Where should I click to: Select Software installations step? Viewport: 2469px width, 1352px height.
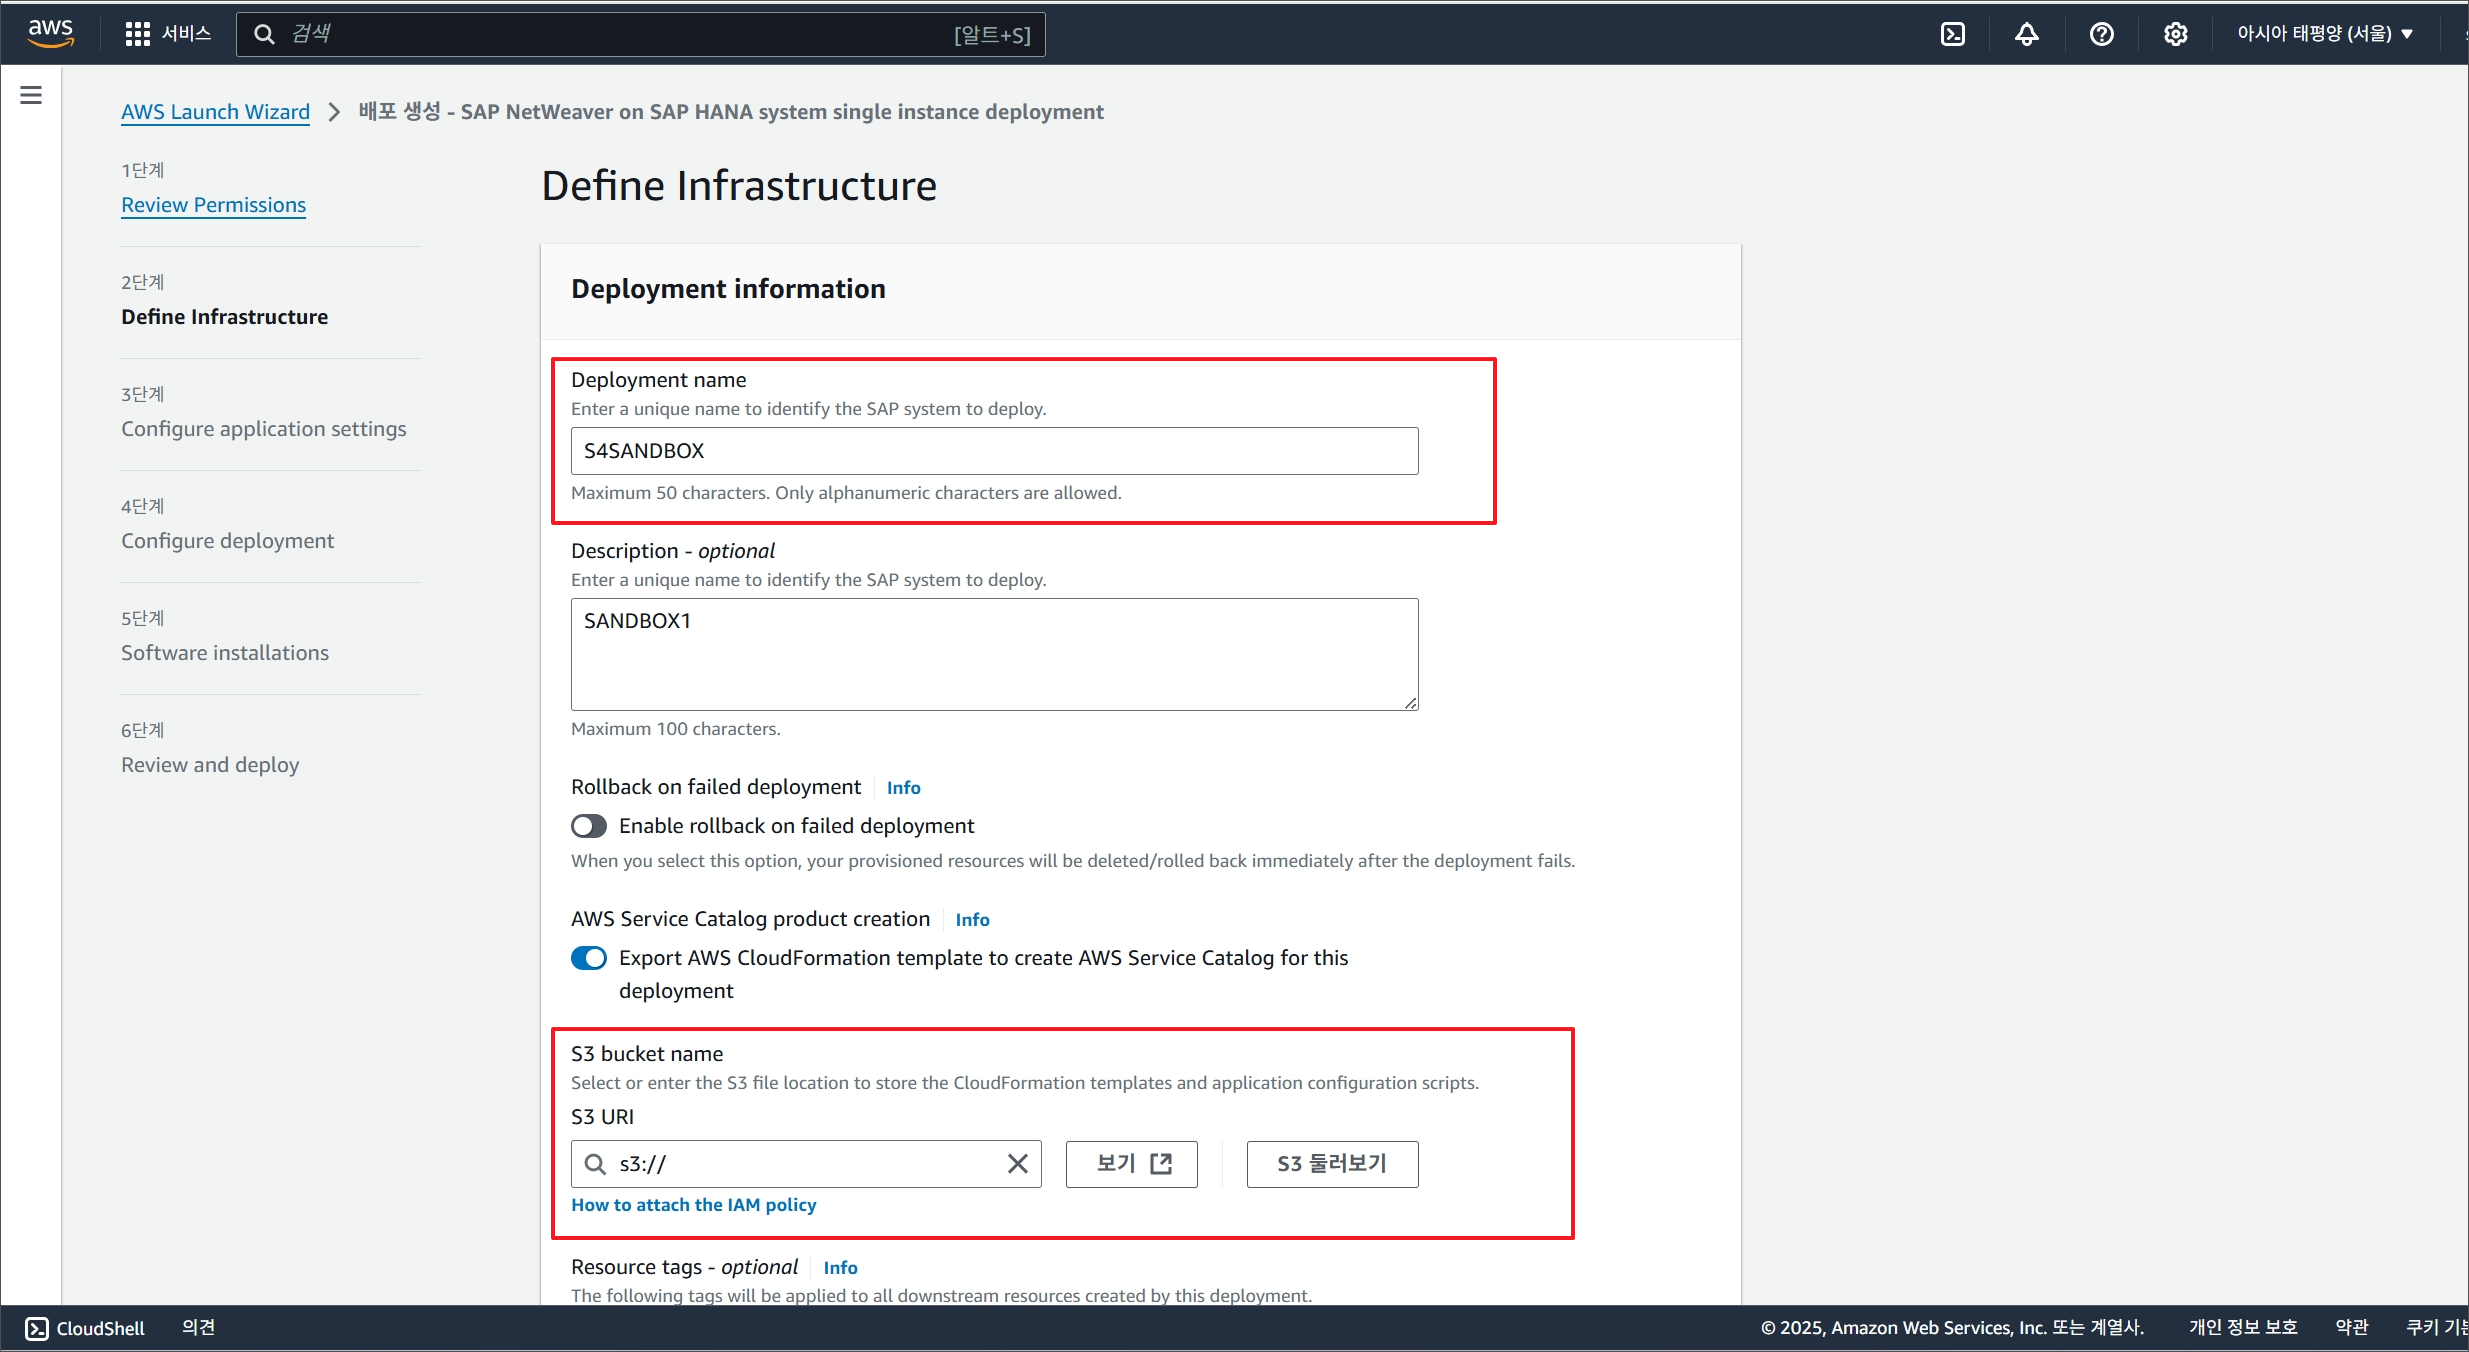[225, 653]
